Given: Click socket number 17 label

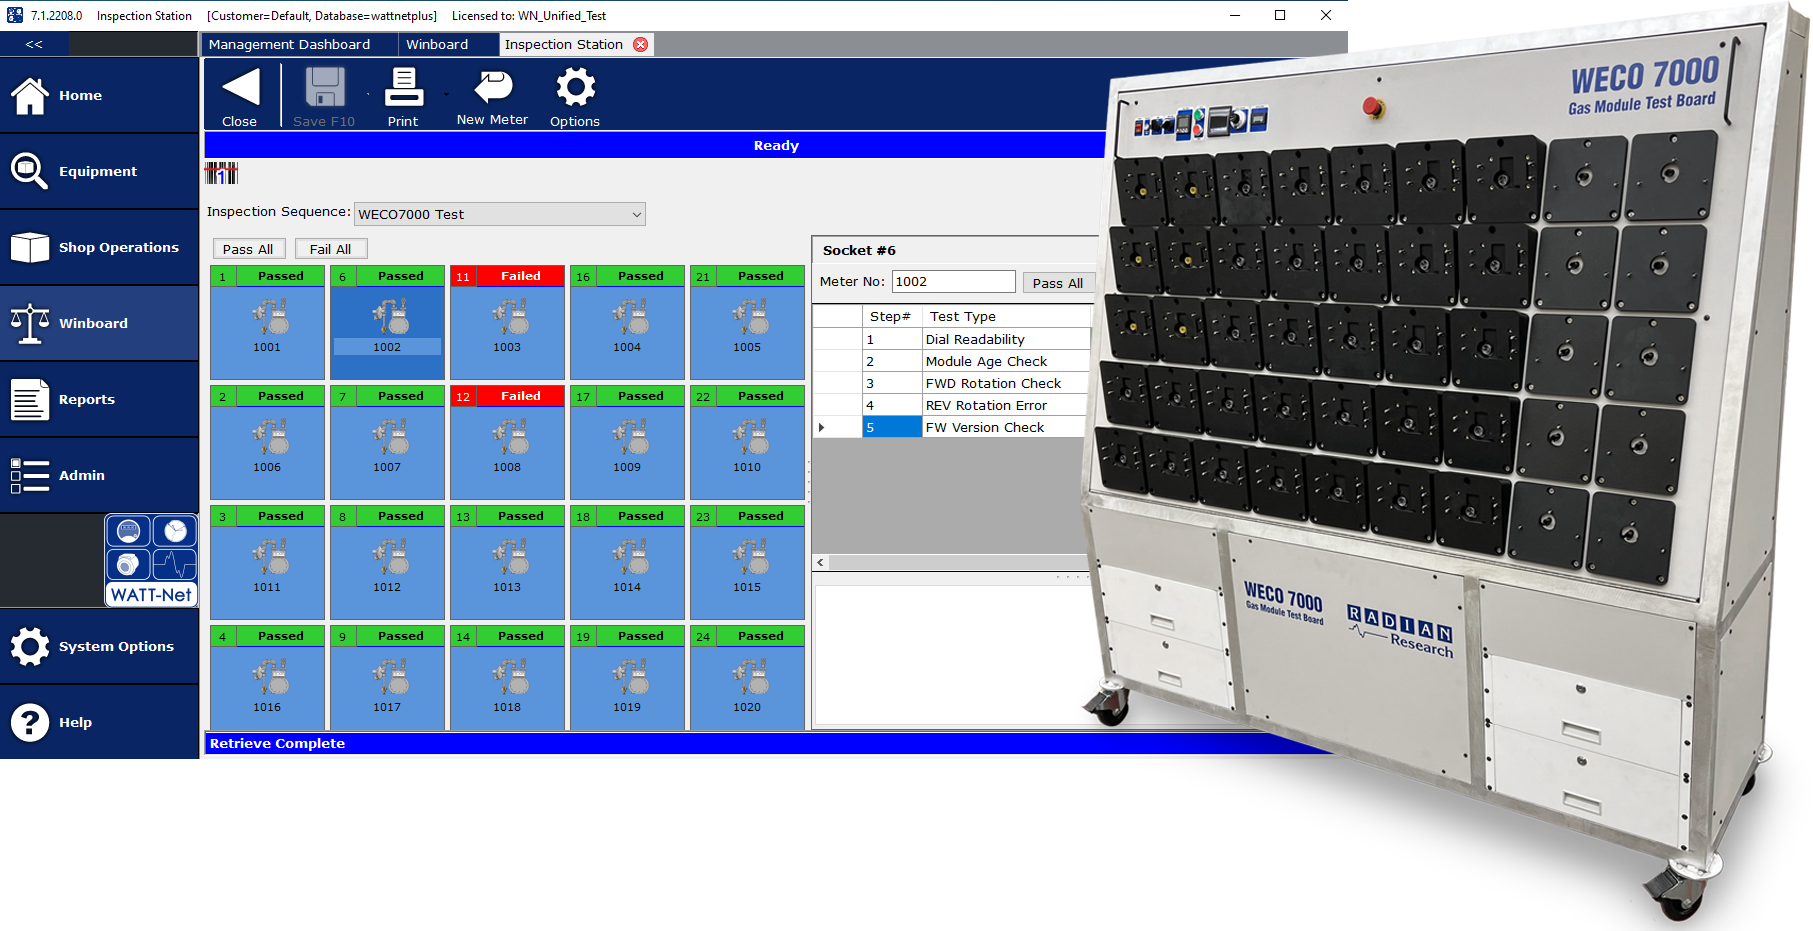Looking at the screenshot, I should [x=583, y=397].
